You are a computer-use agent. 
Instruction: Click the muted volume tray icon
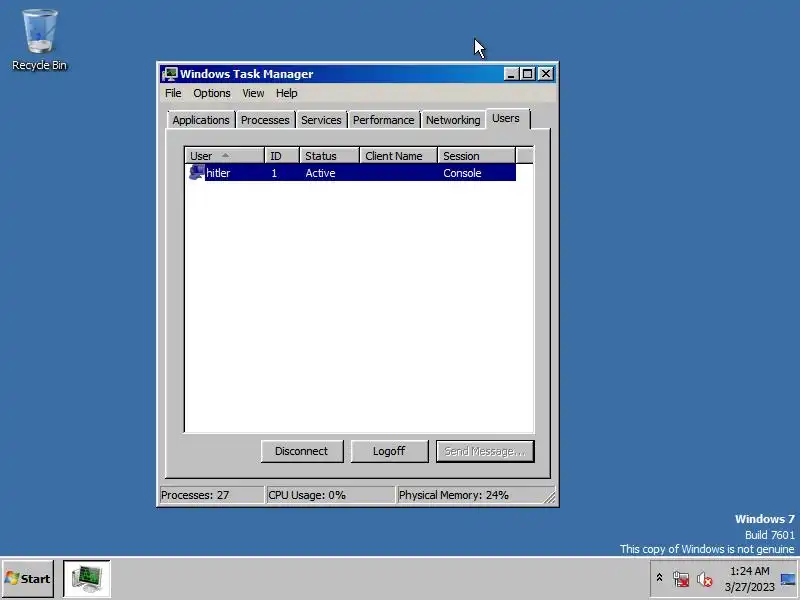[x=705, y=579]
